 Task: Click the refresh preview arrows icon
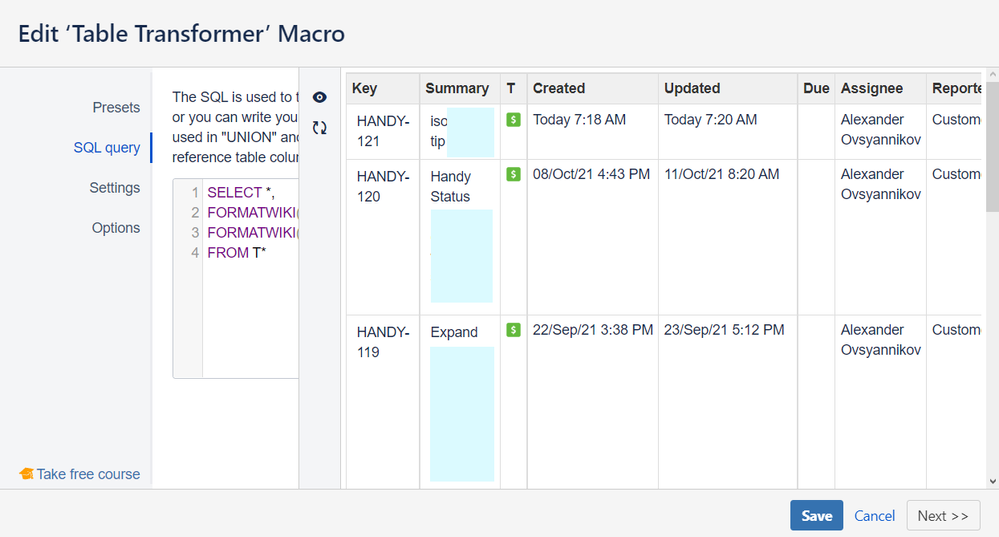[x=320, y=128]
